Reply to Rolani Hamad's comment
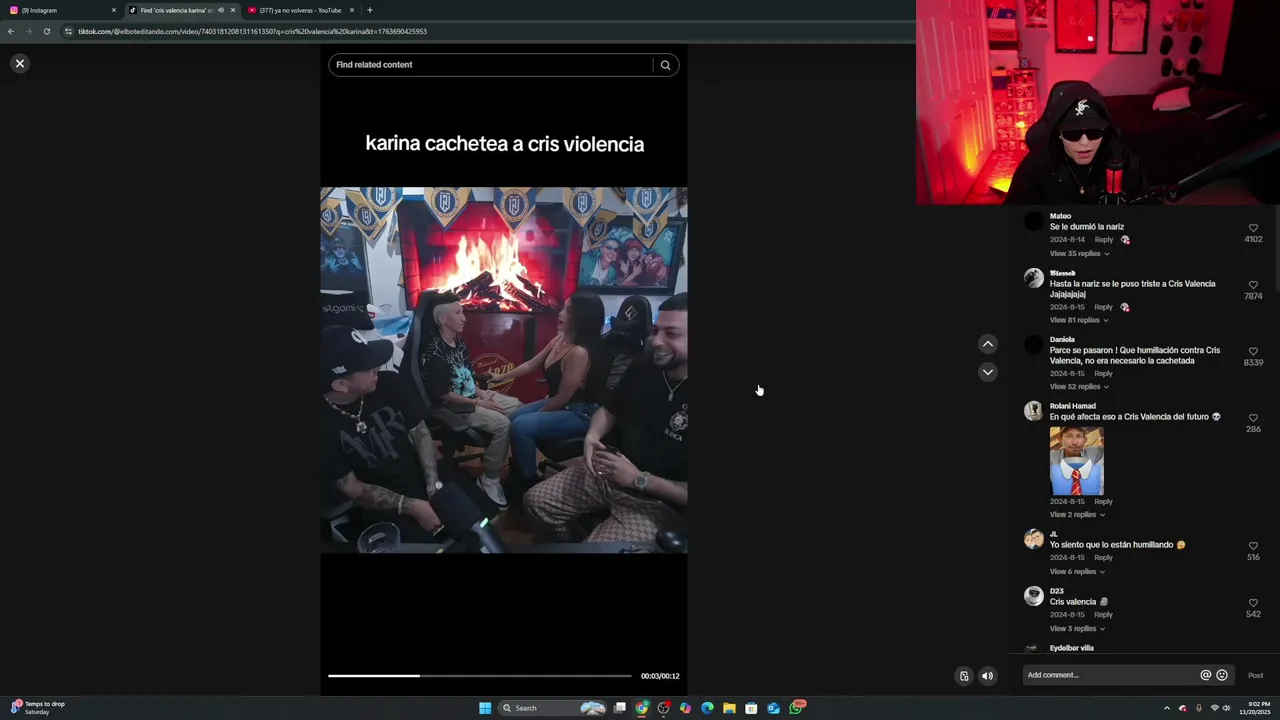This screenshot has width=1280, height=720. coord(1103,501)
